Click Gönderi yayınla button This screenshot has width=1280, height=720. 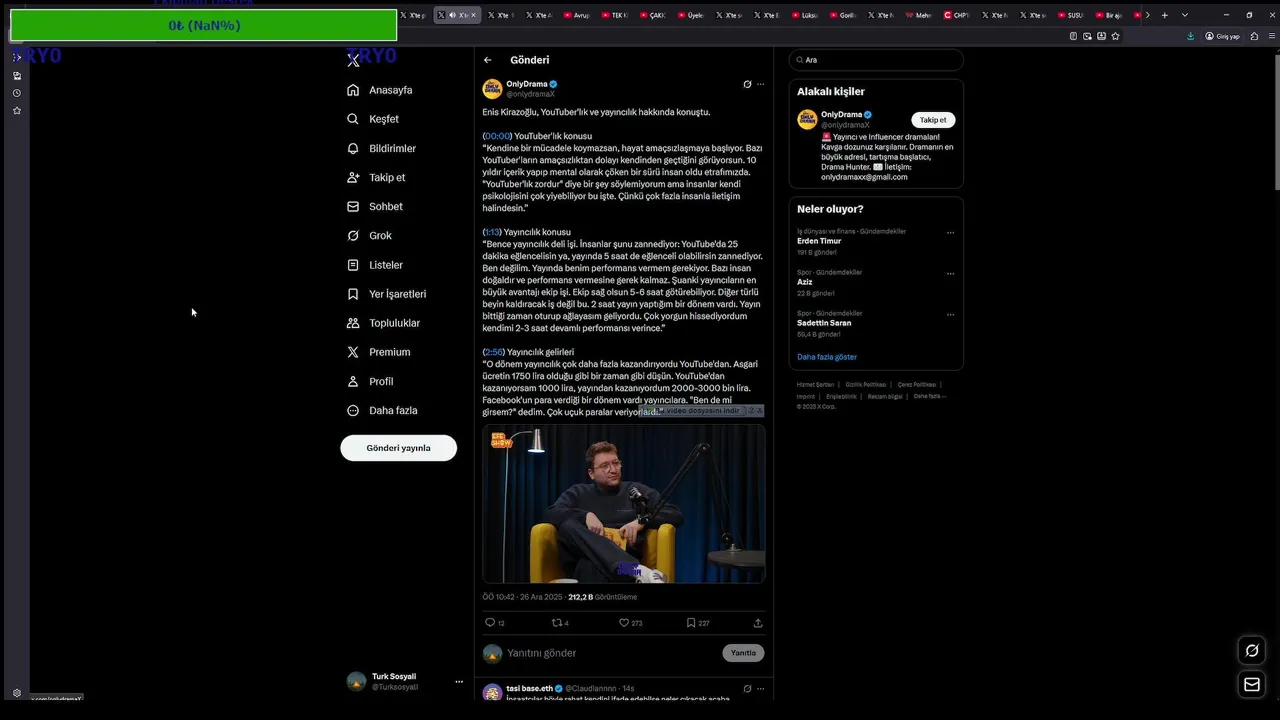point(398,448)
